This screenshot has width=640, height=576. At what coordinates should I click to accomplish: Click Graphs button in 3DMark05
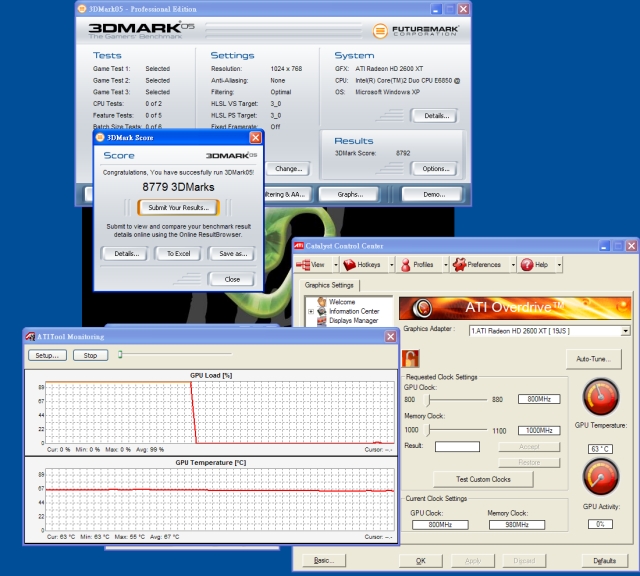click(x=350, y=194)
